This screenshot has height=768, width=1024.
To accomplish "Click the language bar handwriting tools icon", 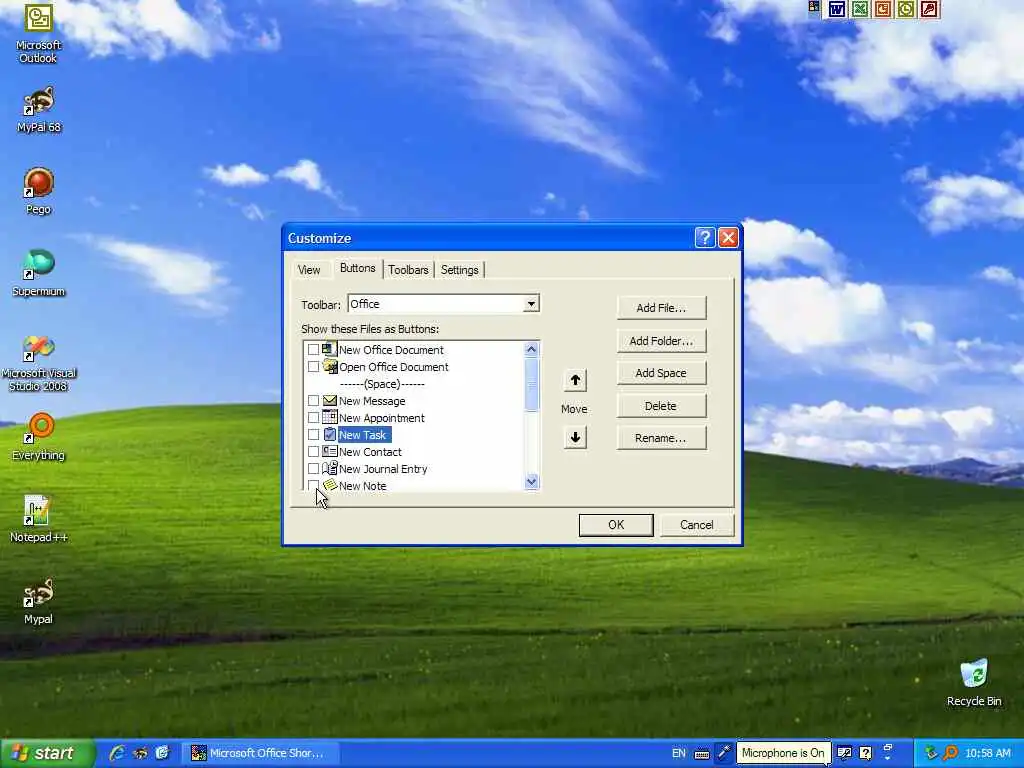I will coord(844,753).
